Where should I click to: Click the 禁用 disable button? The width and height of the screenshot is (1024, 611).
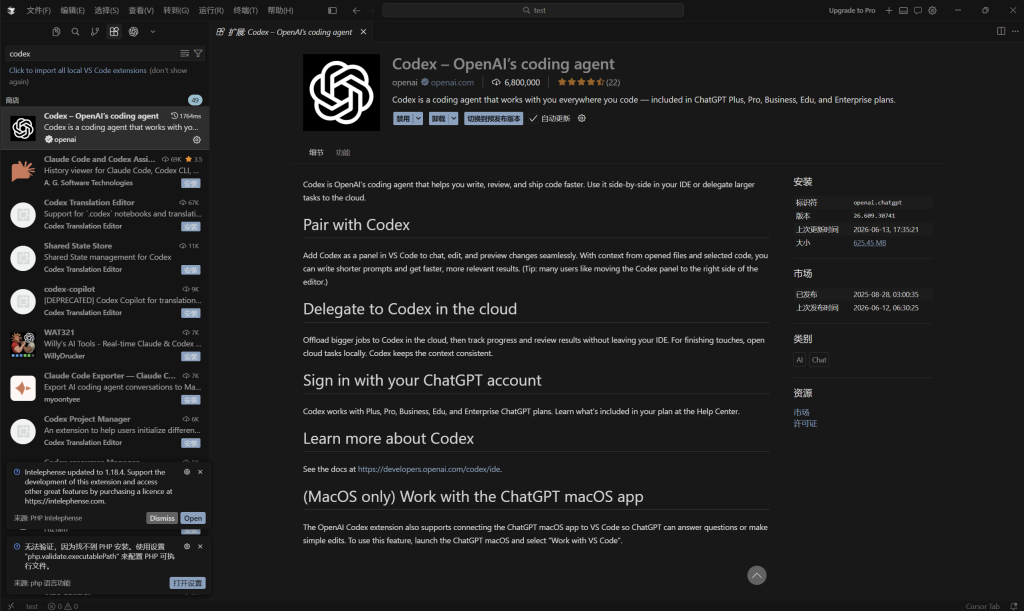click(403, 118)
